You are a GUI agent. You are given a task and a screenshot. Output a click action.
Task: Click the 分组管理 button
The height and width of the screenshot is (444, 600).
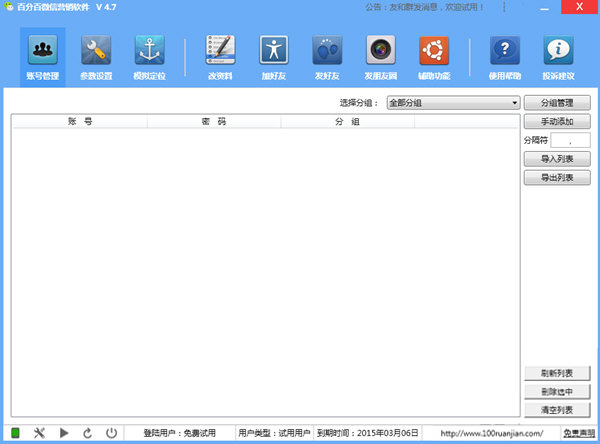(557, 103)
